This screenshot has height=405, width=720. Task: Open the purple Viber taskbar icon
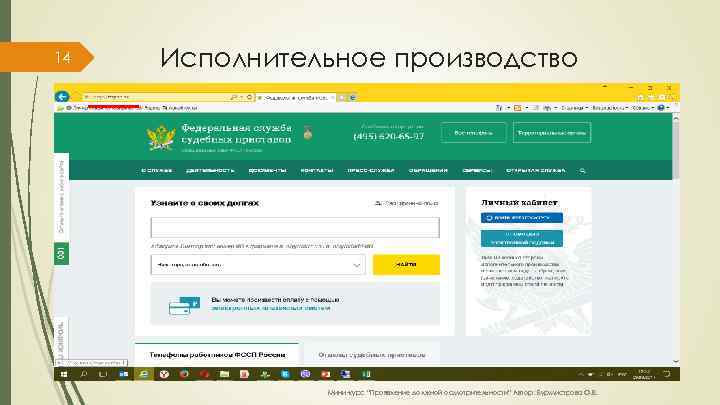(x=305, y=374)
